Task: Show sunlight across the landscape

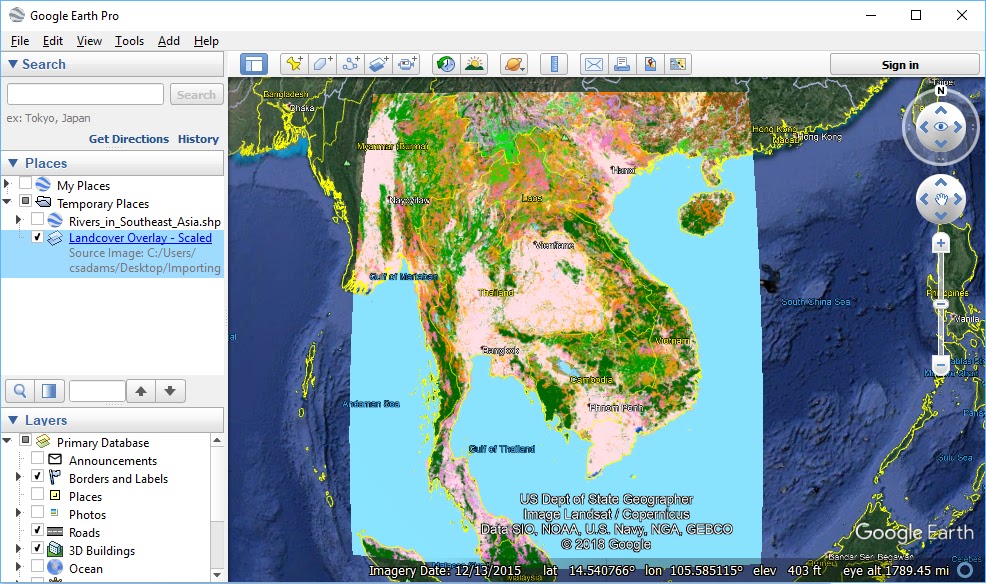Action: (x=474, y=64)
